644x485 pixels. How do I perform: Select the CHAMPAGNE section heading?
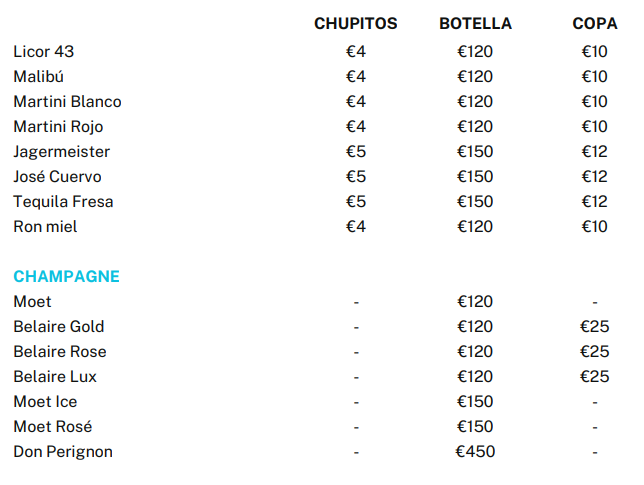point(66,277)
